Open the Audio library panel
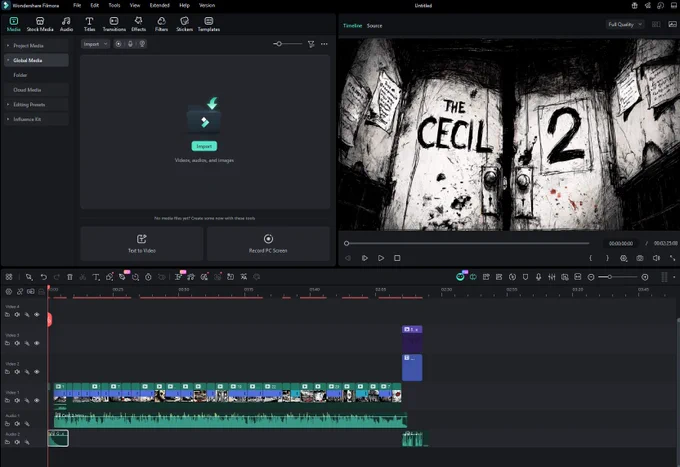The height and width of the screenshot is (467, 680). point(66,24)
